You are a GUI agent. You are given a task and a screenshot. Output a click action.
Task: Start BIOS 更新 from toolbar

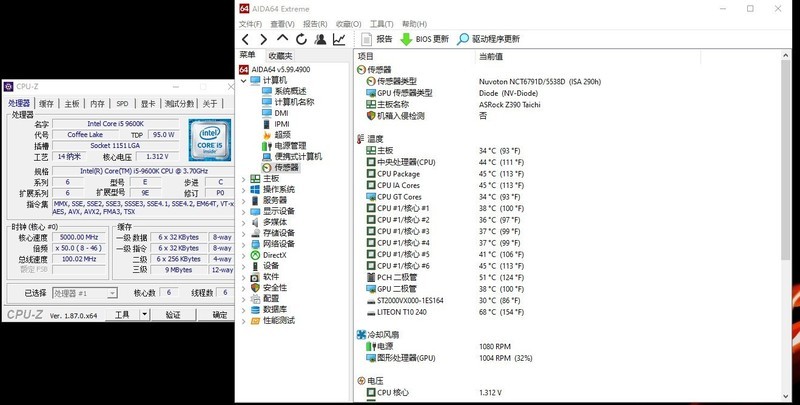[424, 39]
